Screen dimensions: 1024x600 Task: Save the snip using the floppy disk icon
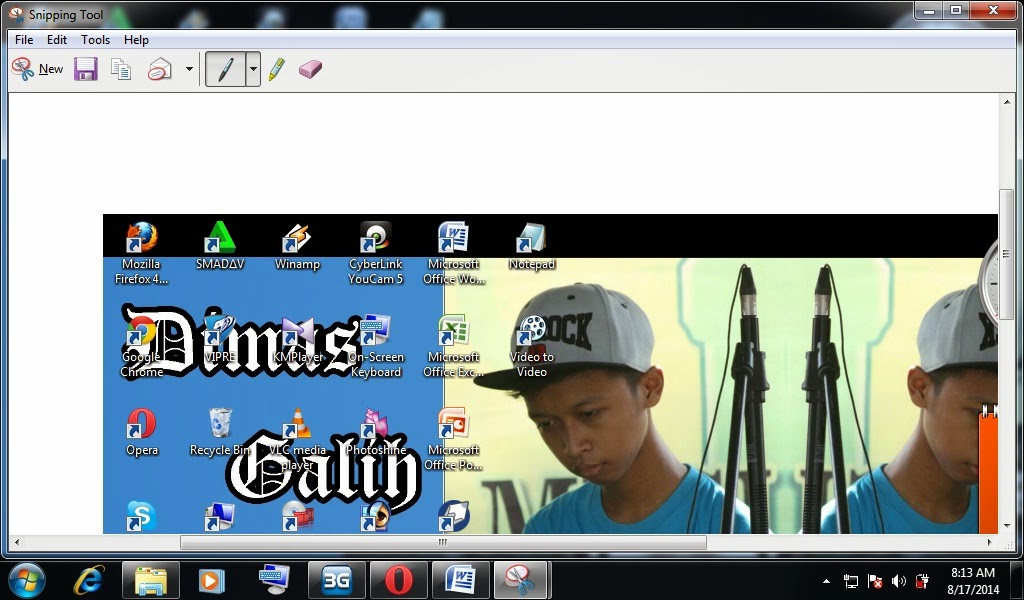tap(86, 68)
